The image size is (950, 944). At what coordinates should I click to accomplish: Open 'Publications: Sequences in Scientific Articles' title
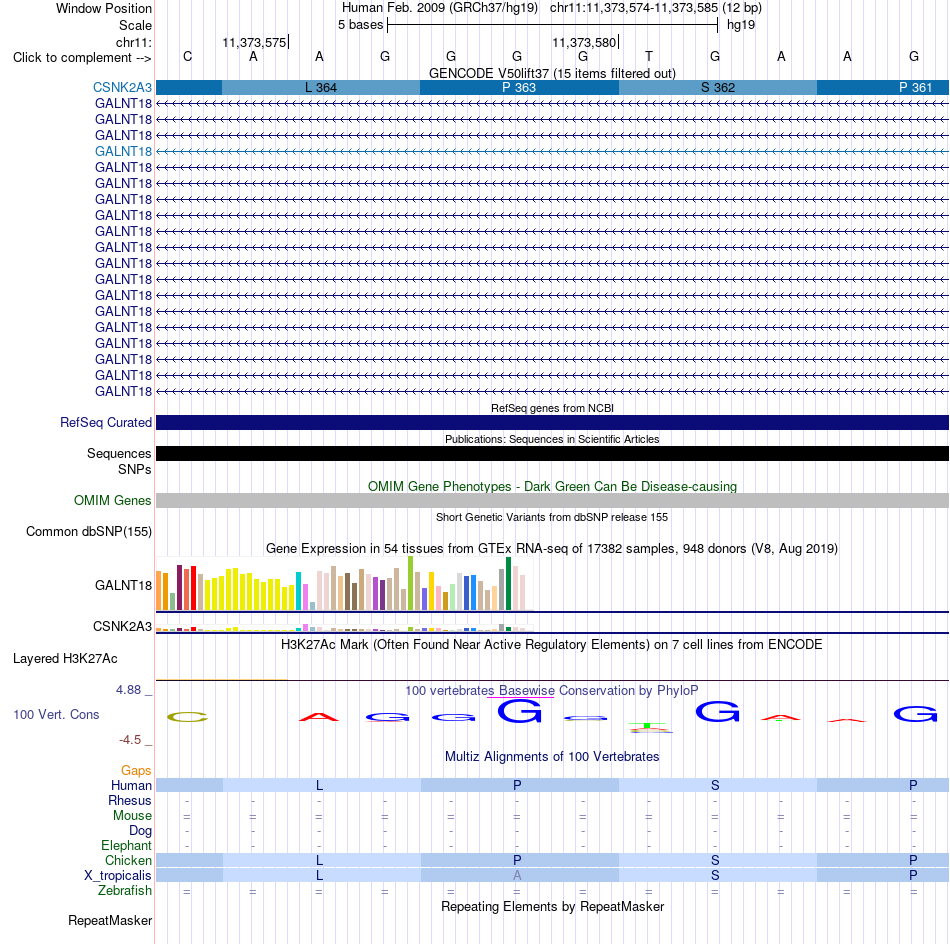point(552,439)
